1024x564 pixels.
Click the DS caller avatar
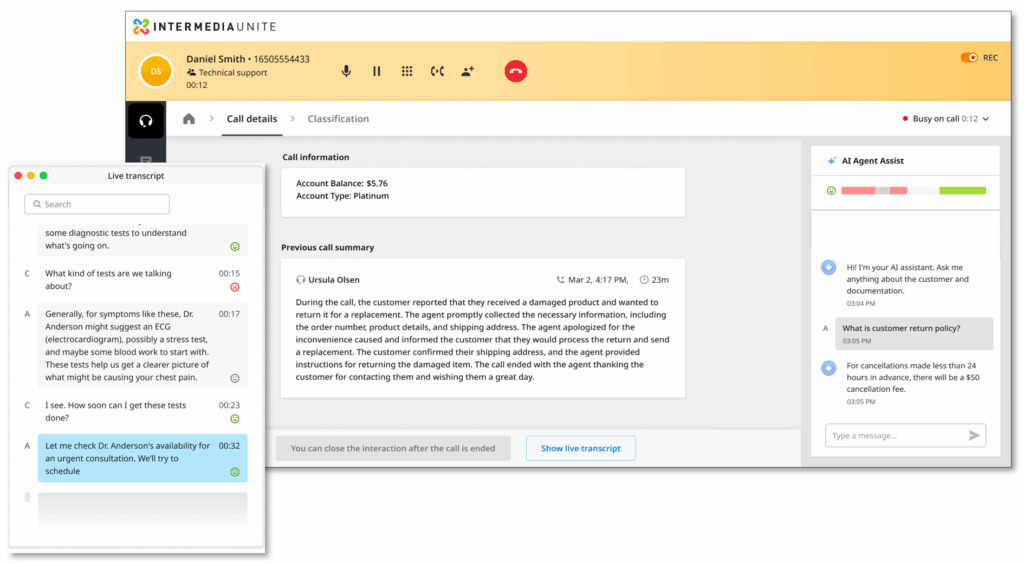tap(155, 71)
